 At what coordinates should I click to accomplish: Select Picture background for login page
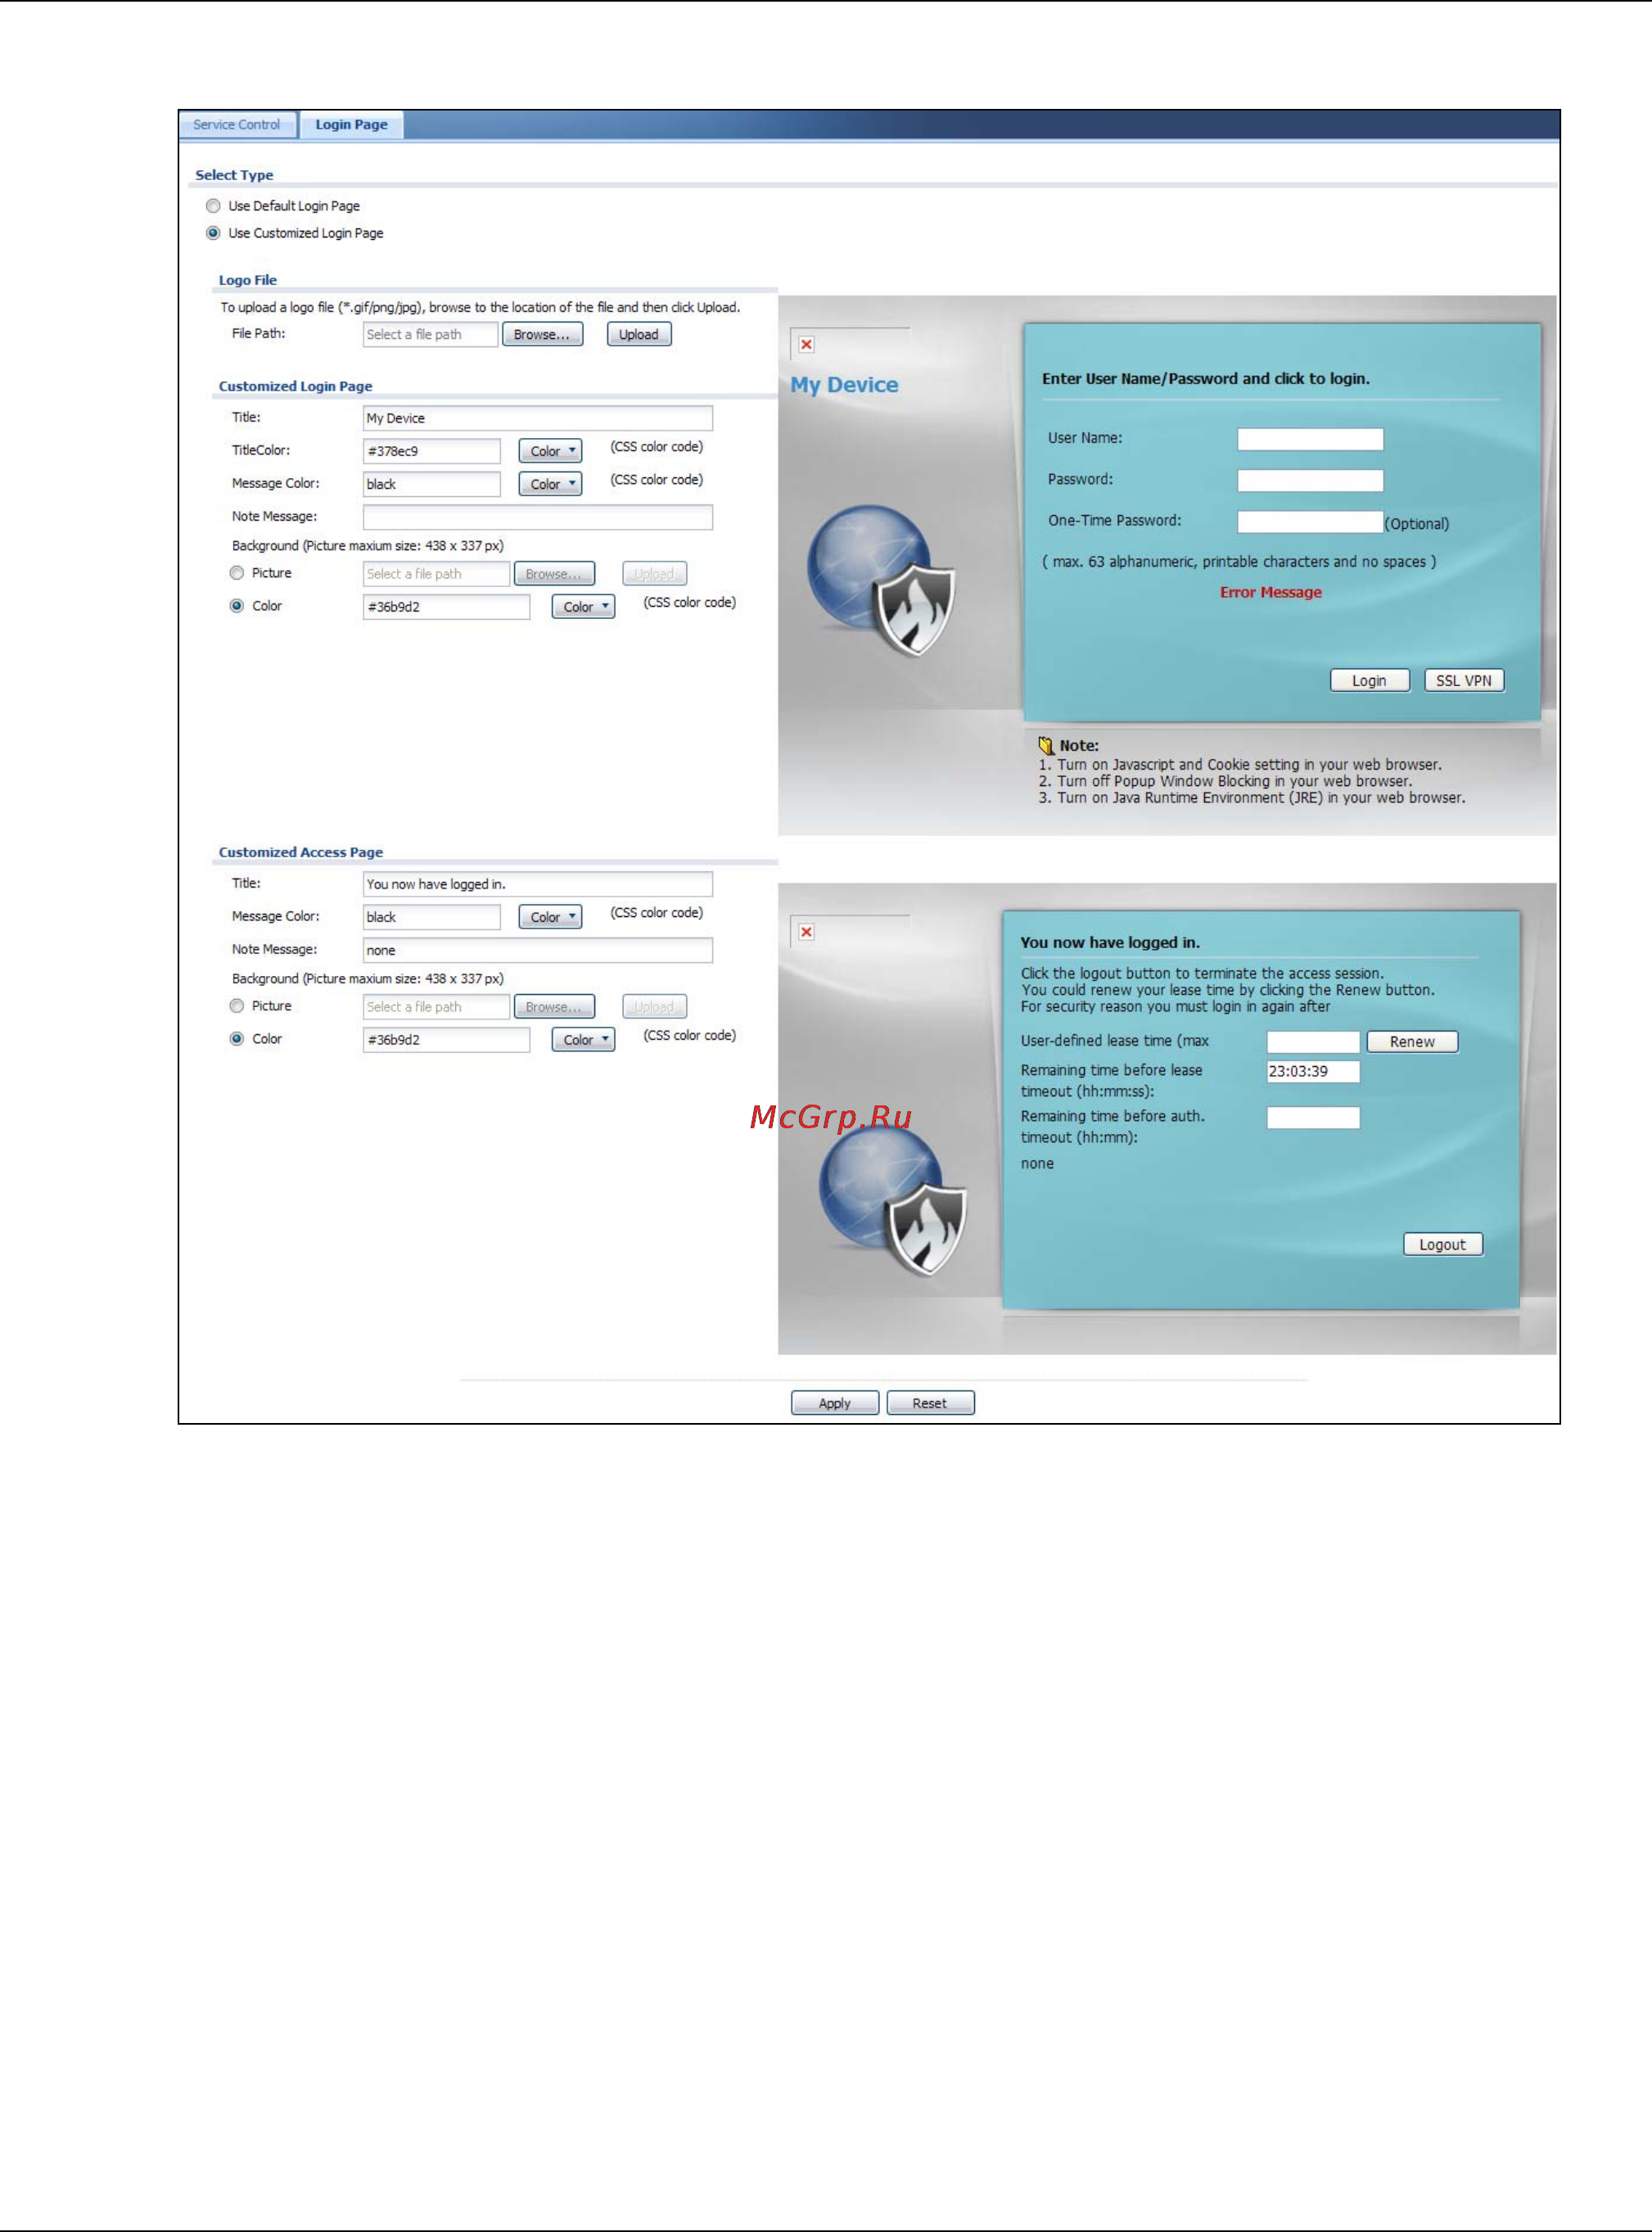tap(237, 573)
